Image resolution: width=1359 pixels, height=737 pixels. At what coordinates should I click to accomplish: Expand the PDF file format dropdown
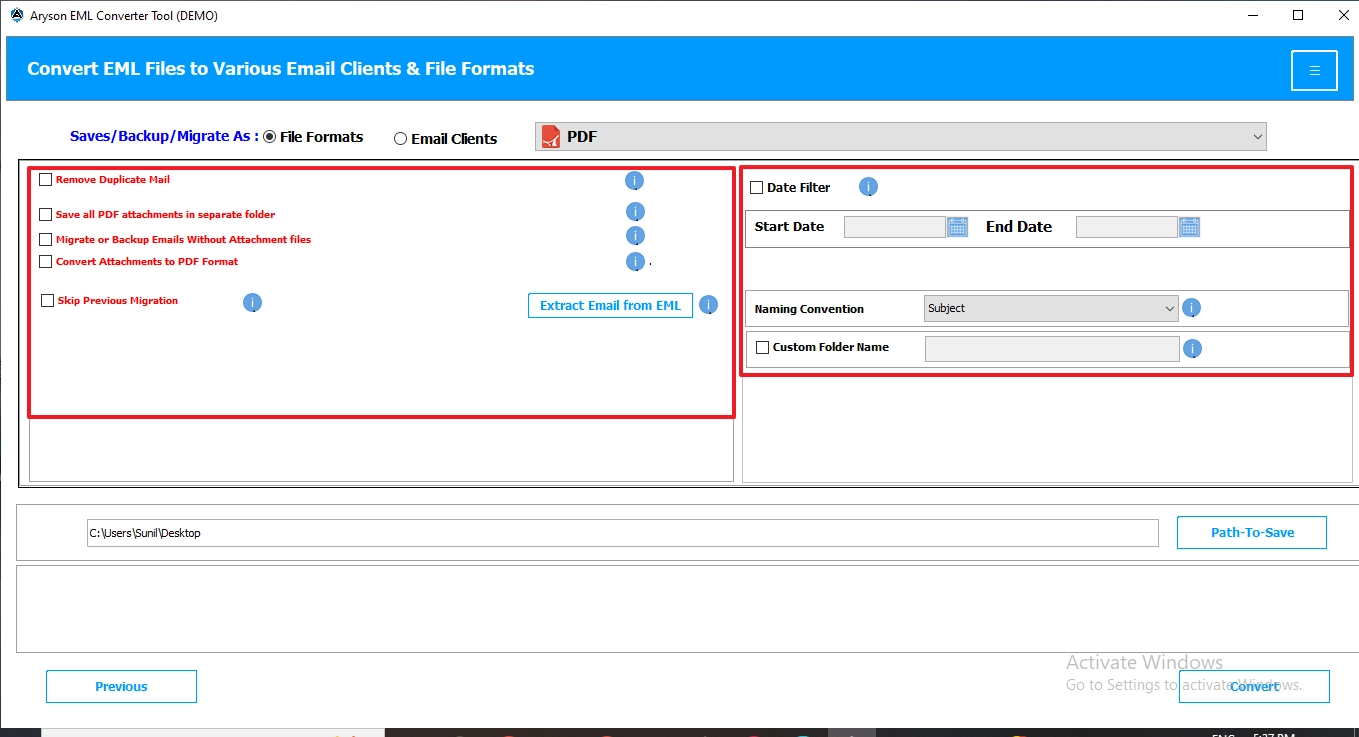click(x=901, y=137)
